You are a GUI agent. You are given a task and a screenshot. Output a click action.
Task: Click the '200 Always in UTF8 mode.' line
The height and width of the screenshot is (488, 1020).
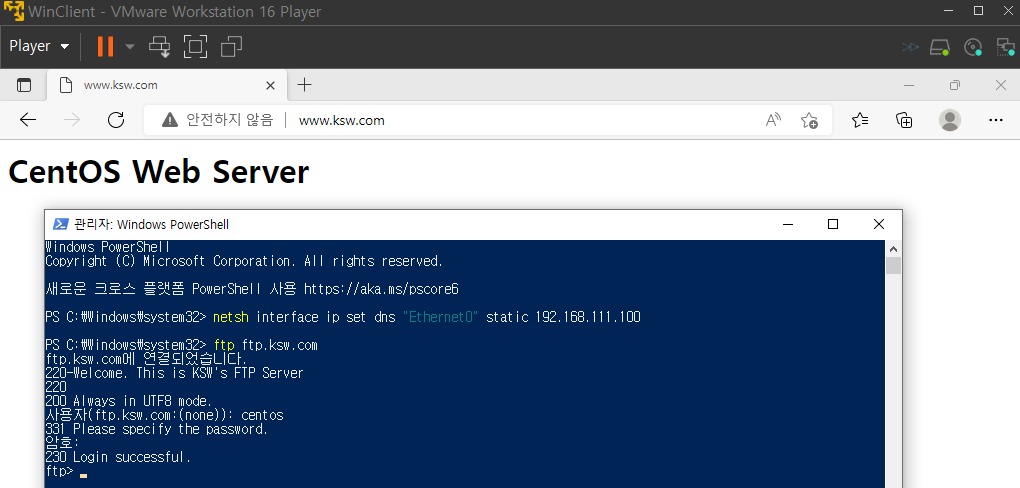[129, 401]
